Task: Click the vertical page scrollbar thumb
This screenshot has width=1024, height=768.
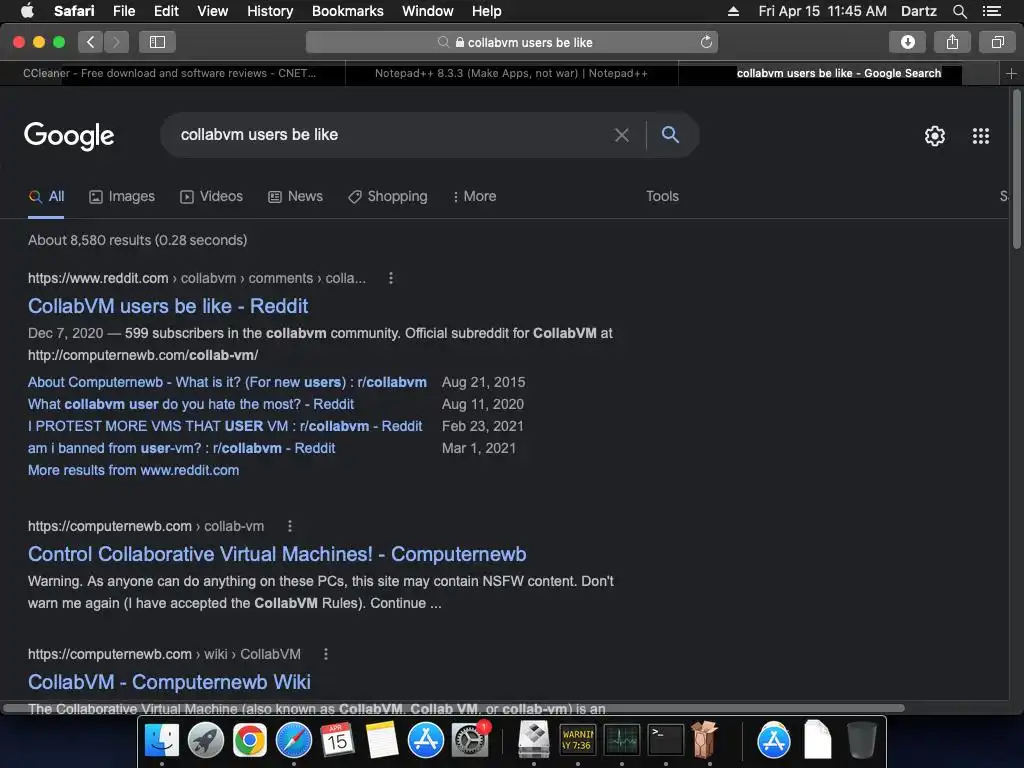Action: [1016, 168]
